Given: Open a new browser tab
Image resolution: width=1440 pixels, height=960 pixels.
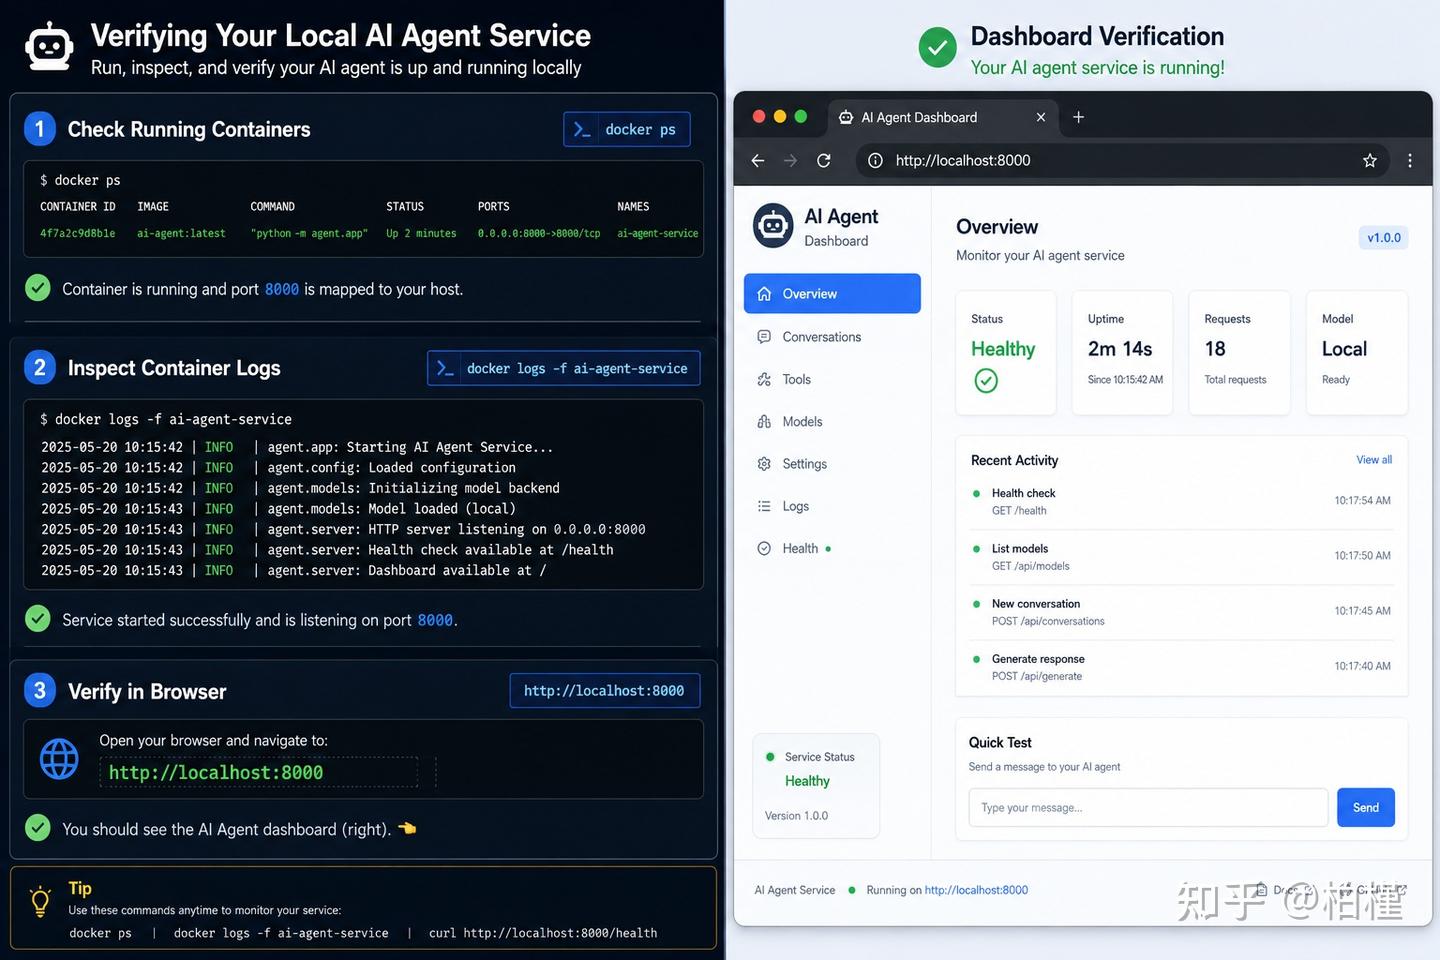Looking at the screenshot, I should (x=1078, y=117).
